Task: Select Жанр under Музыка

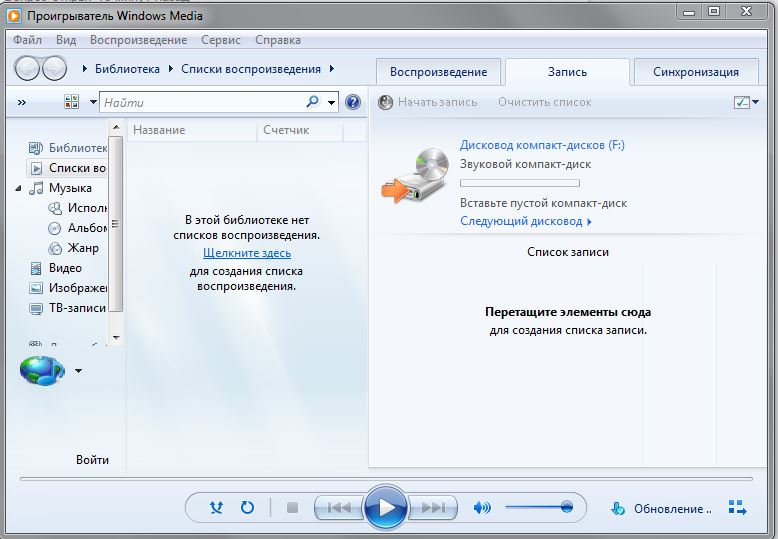Action: click(73, 248)
